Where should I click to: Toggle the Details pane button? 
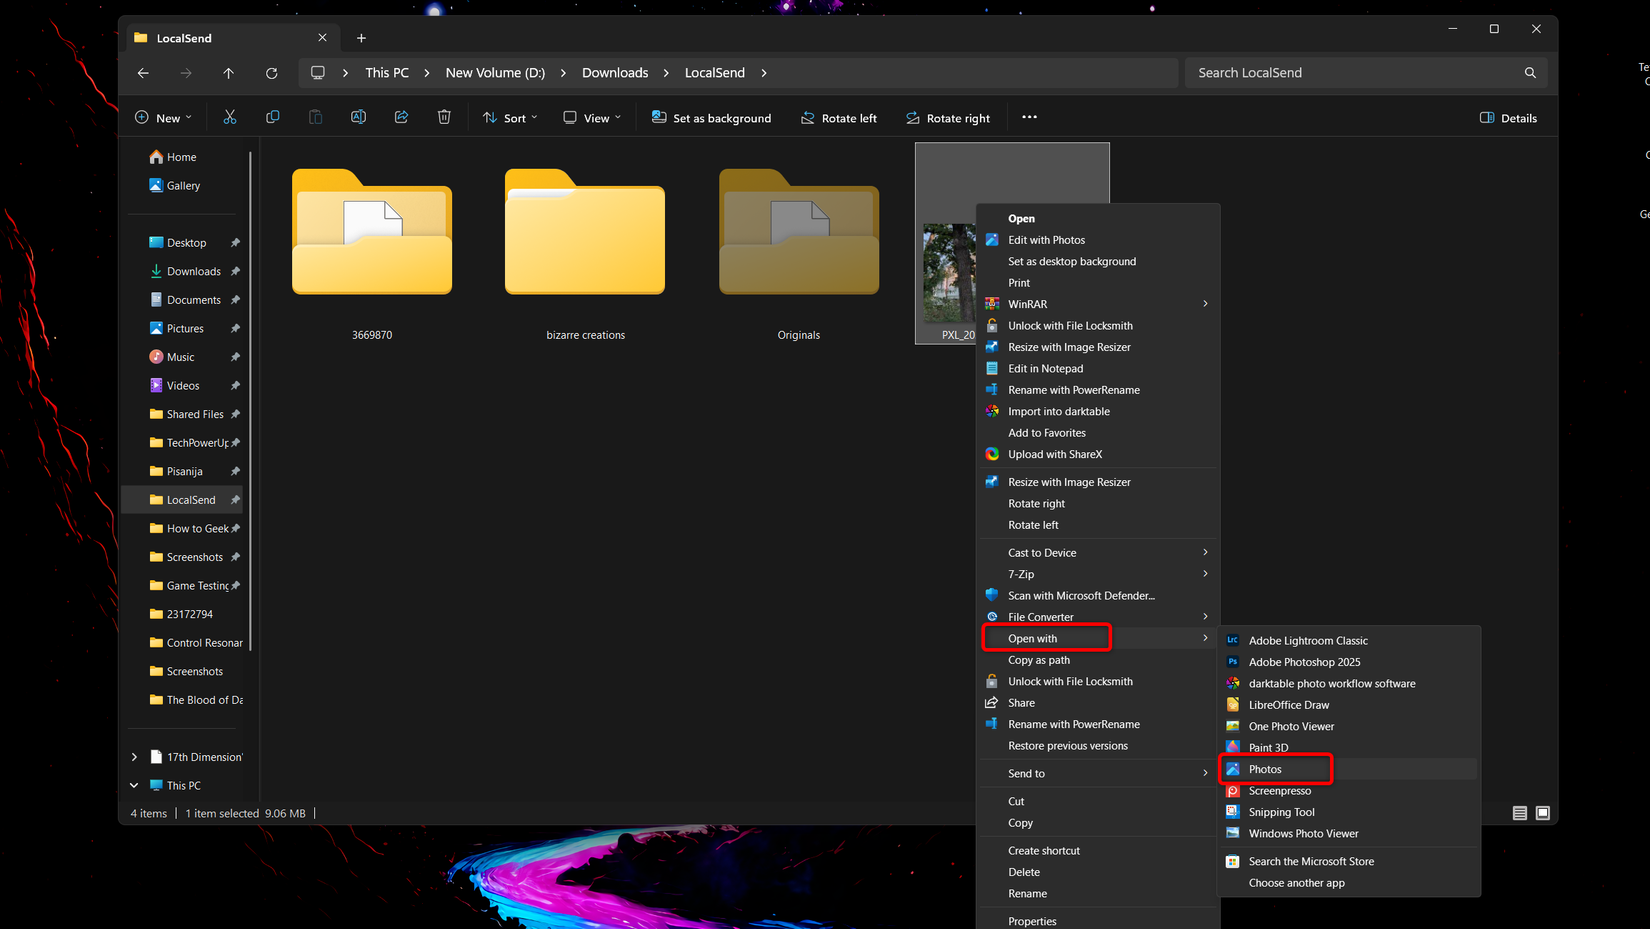pyautogui.click(x=1508, y=117)
